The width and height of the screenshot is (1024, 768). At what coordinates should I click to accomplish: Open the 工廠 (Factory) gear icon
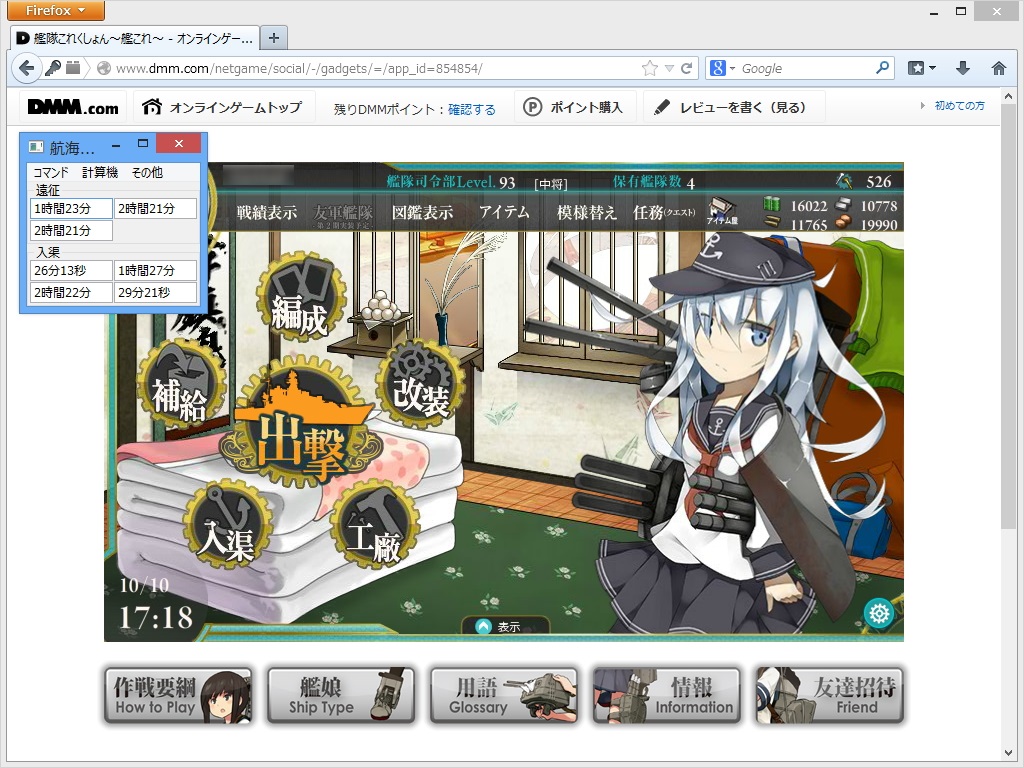tap(374, 526)
